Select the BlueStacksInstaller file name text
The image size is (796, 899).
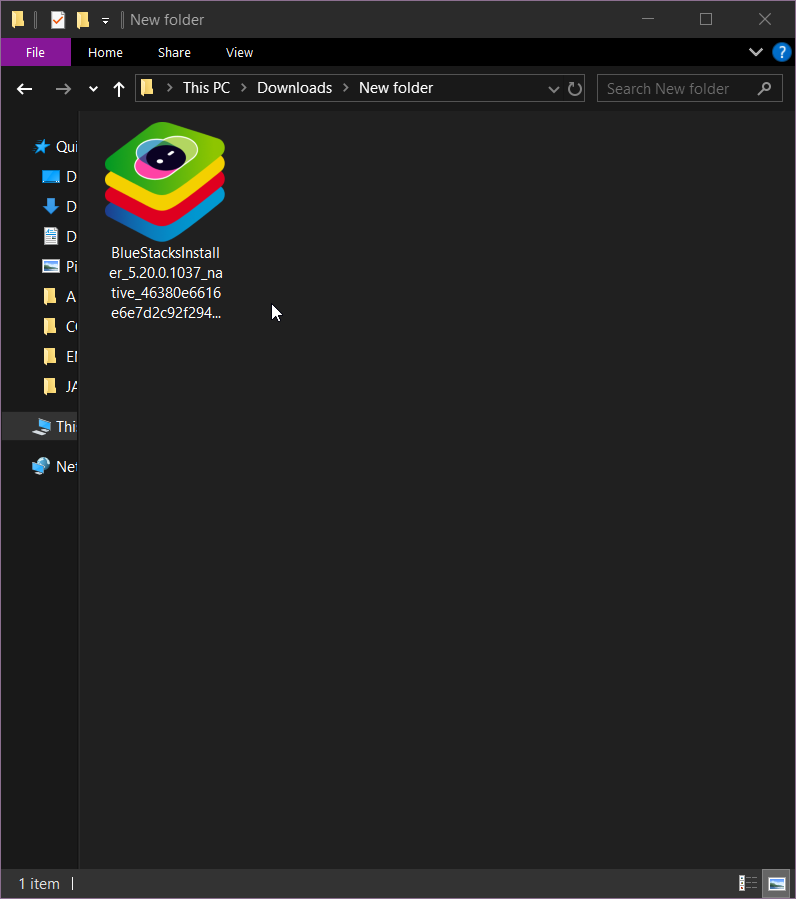point(166,283)
